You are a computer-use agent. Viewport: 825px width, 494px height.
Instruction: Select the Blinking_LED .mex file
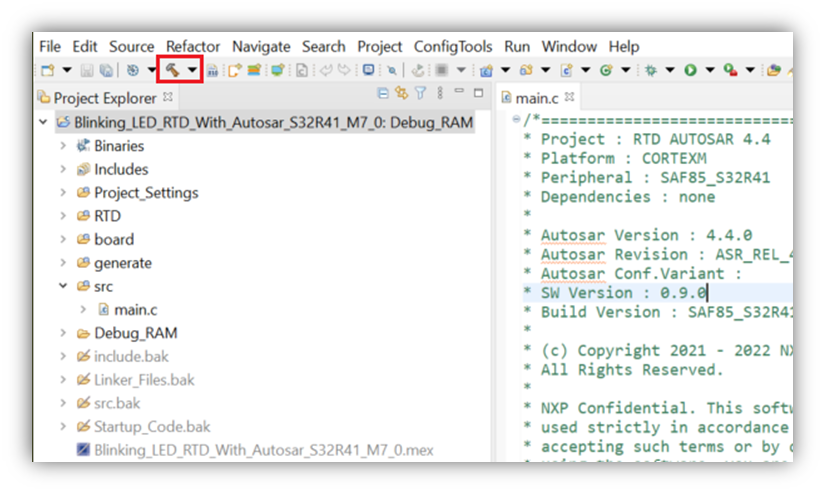click(x=263, y=450)
